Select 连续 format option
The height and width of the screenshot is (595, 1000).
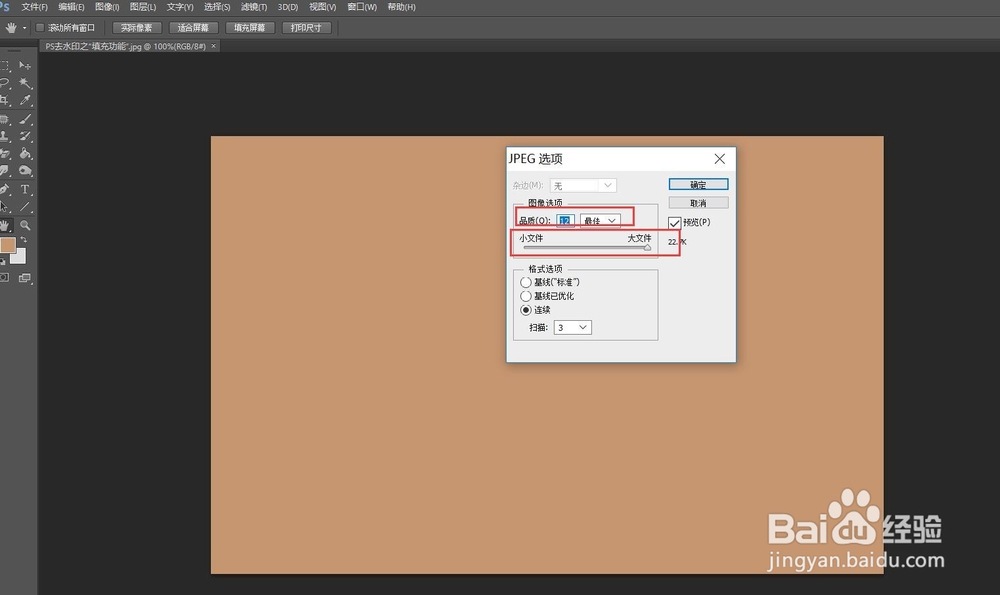click(526, 310)
